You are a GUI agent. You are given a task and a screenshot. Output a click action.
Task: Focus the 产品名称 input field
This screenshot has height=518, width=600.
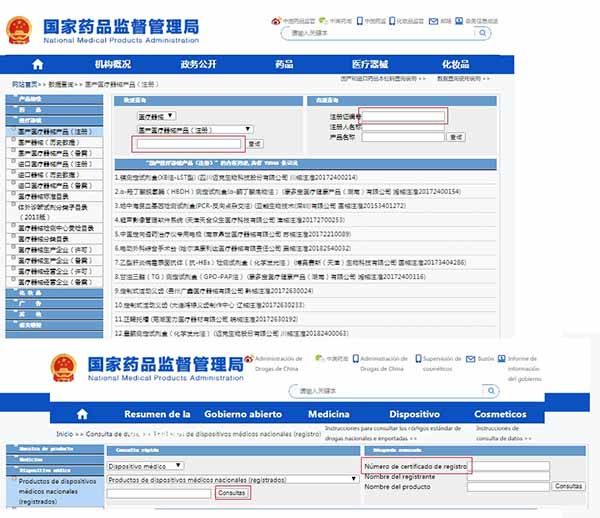pos(403,137)
